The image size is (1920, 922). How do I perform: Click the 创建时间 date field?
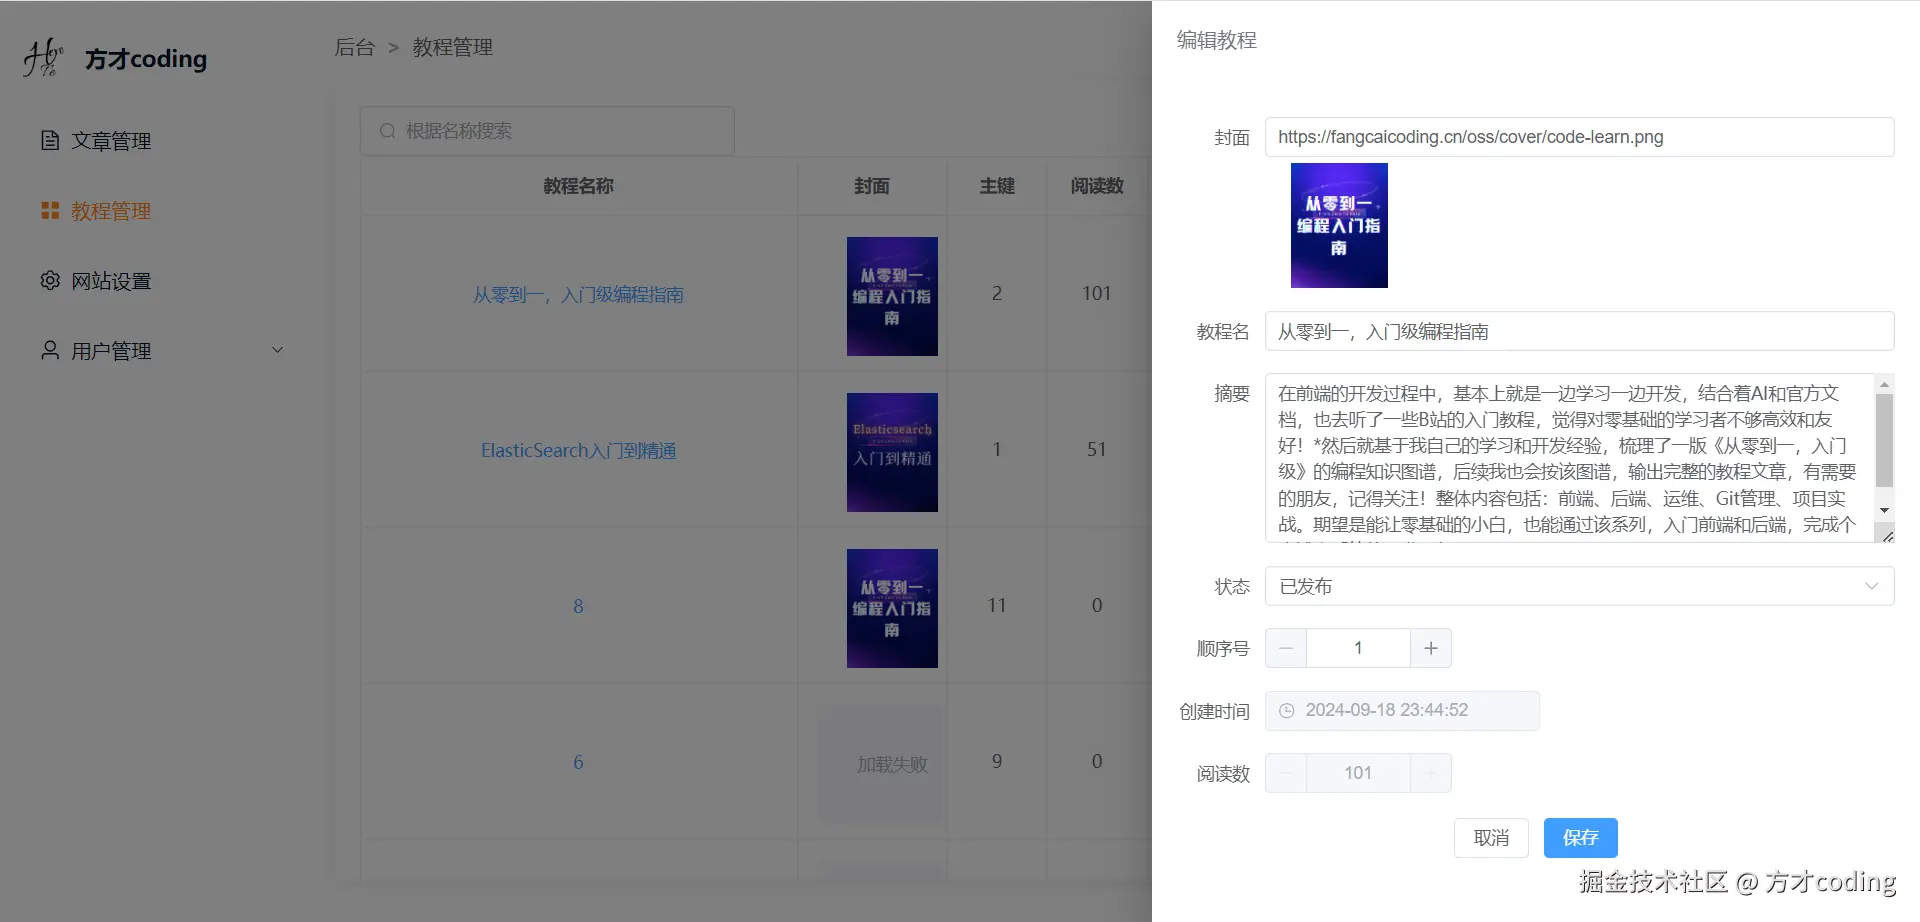[x=1402, y=710]
